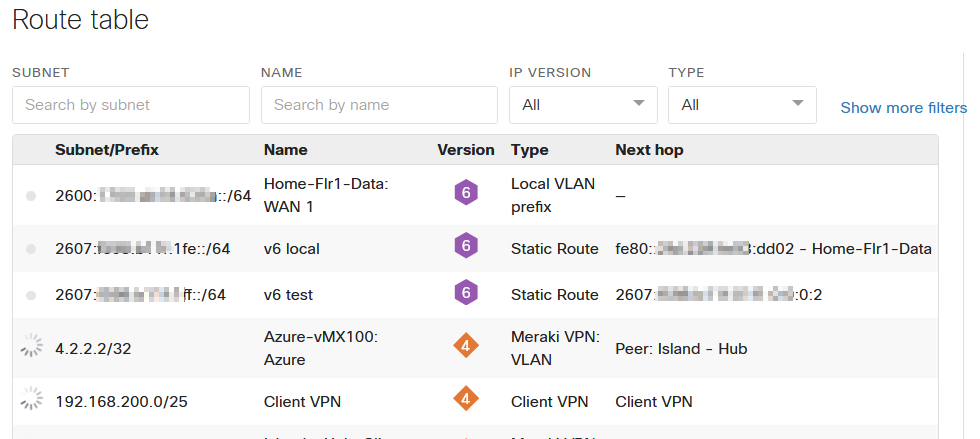Sort table by Name column header

pyautogui.click(x=285, y=150)
